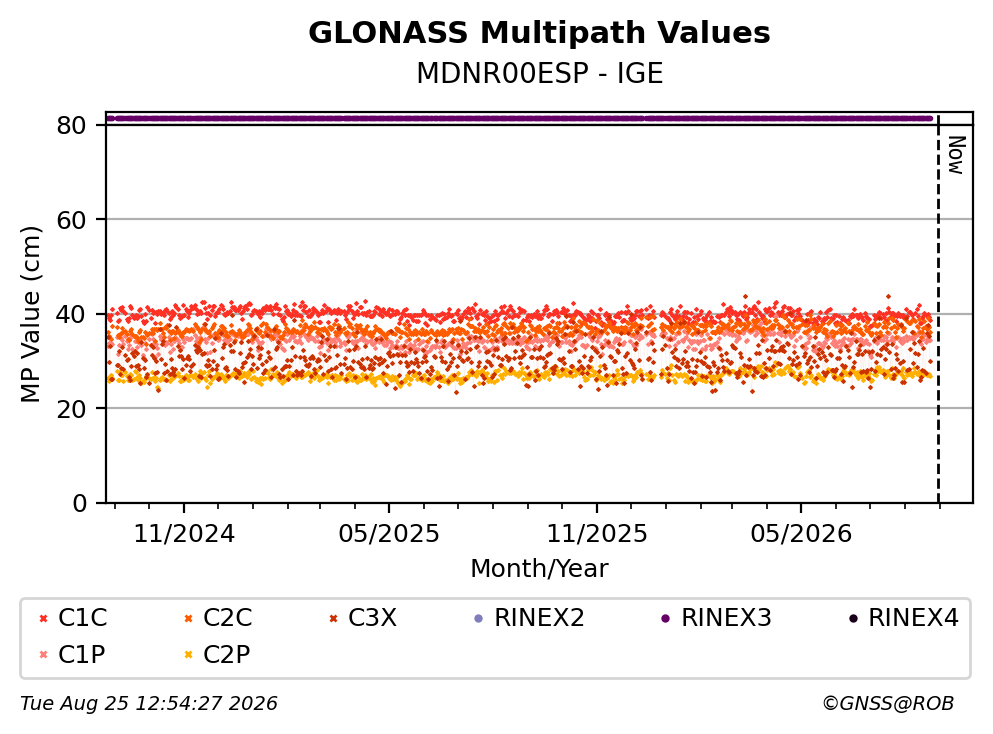Click the 11/2024 x-axis tick label
This screenshot has height=734, width=993.
[184, 534]
